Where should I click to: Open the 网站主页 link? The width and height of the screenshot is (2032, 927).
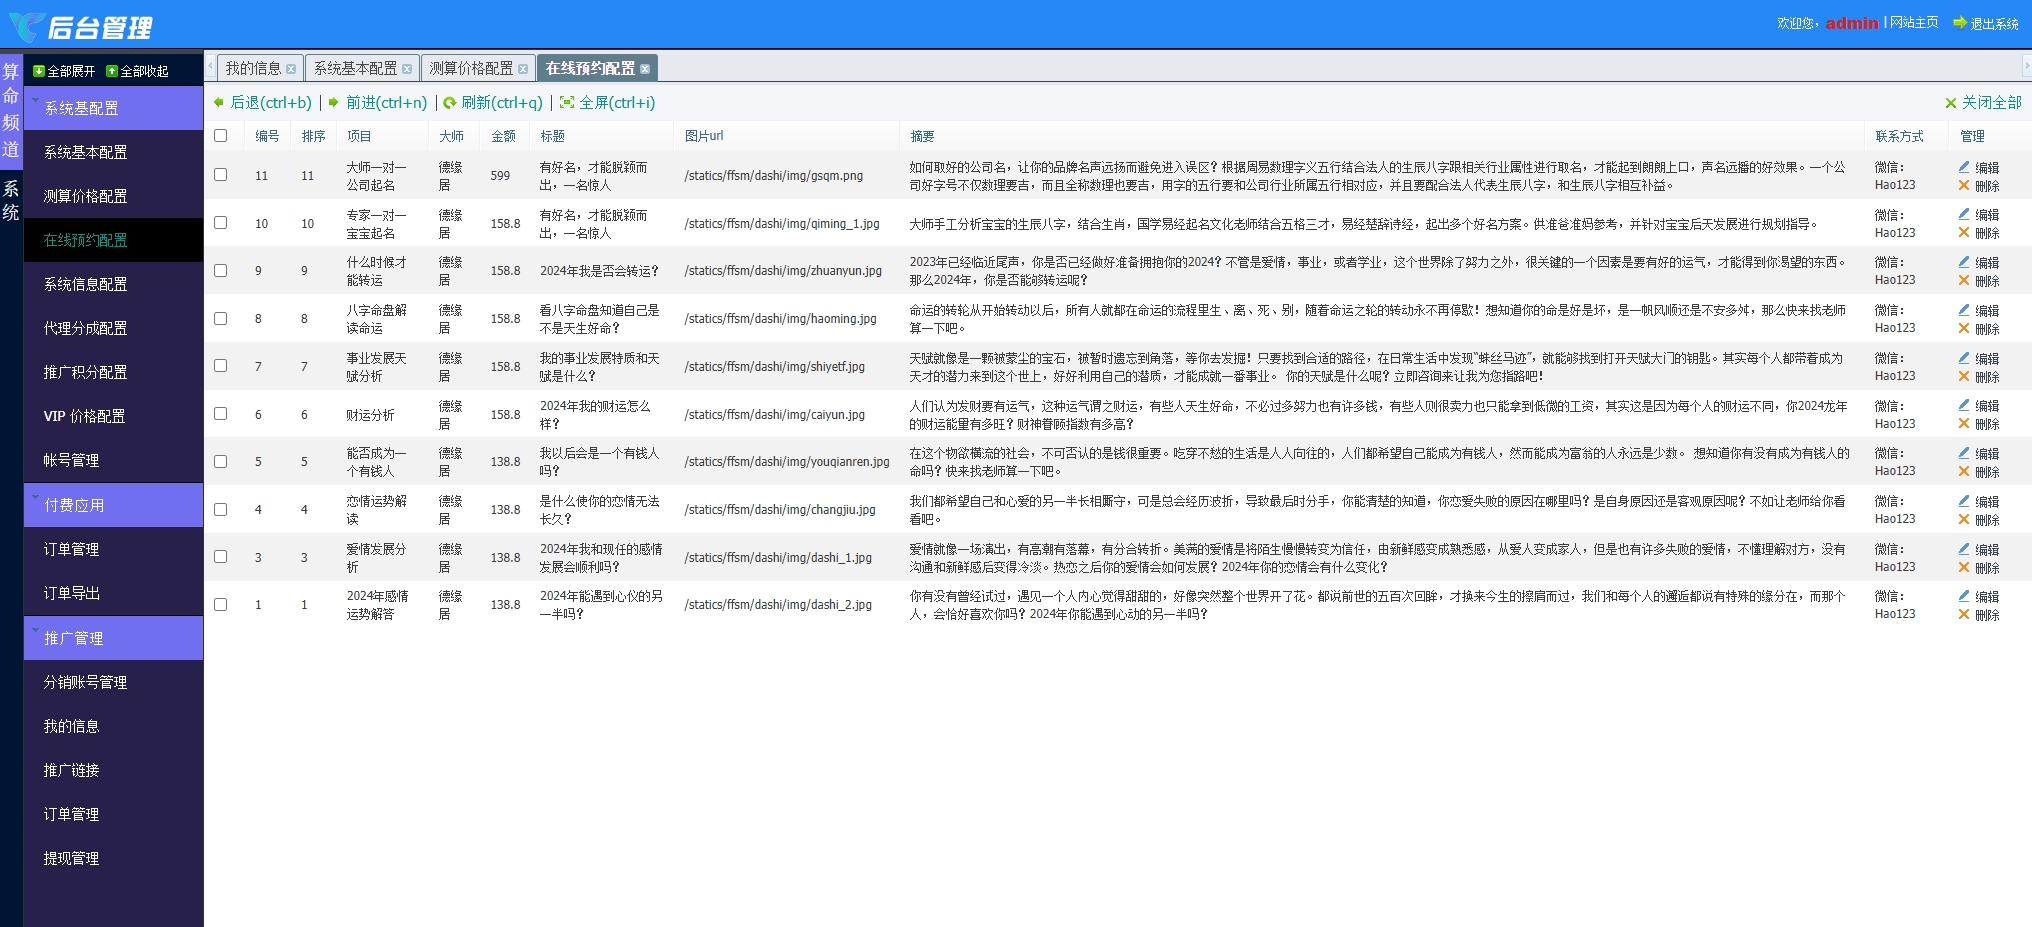(1914, 22)
